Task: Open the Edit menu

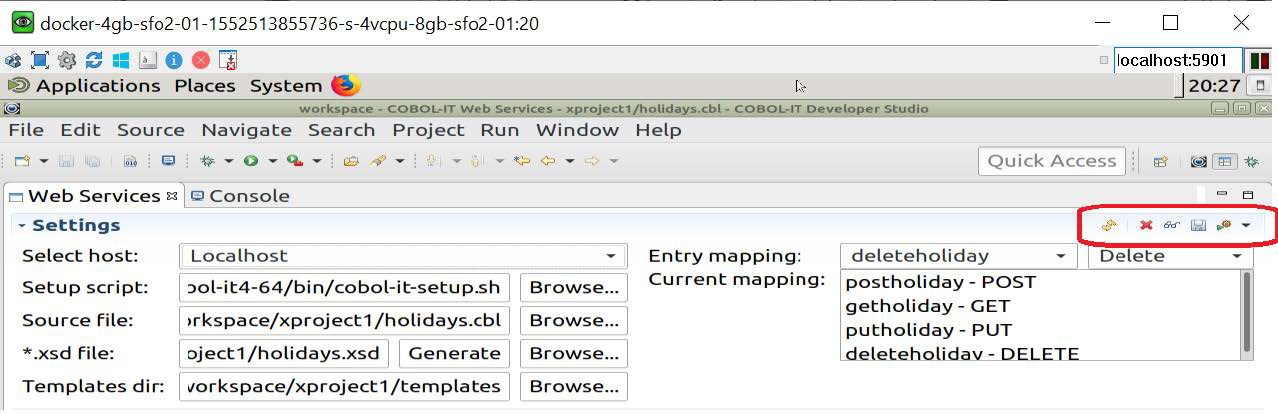Action: click(80, 130)
